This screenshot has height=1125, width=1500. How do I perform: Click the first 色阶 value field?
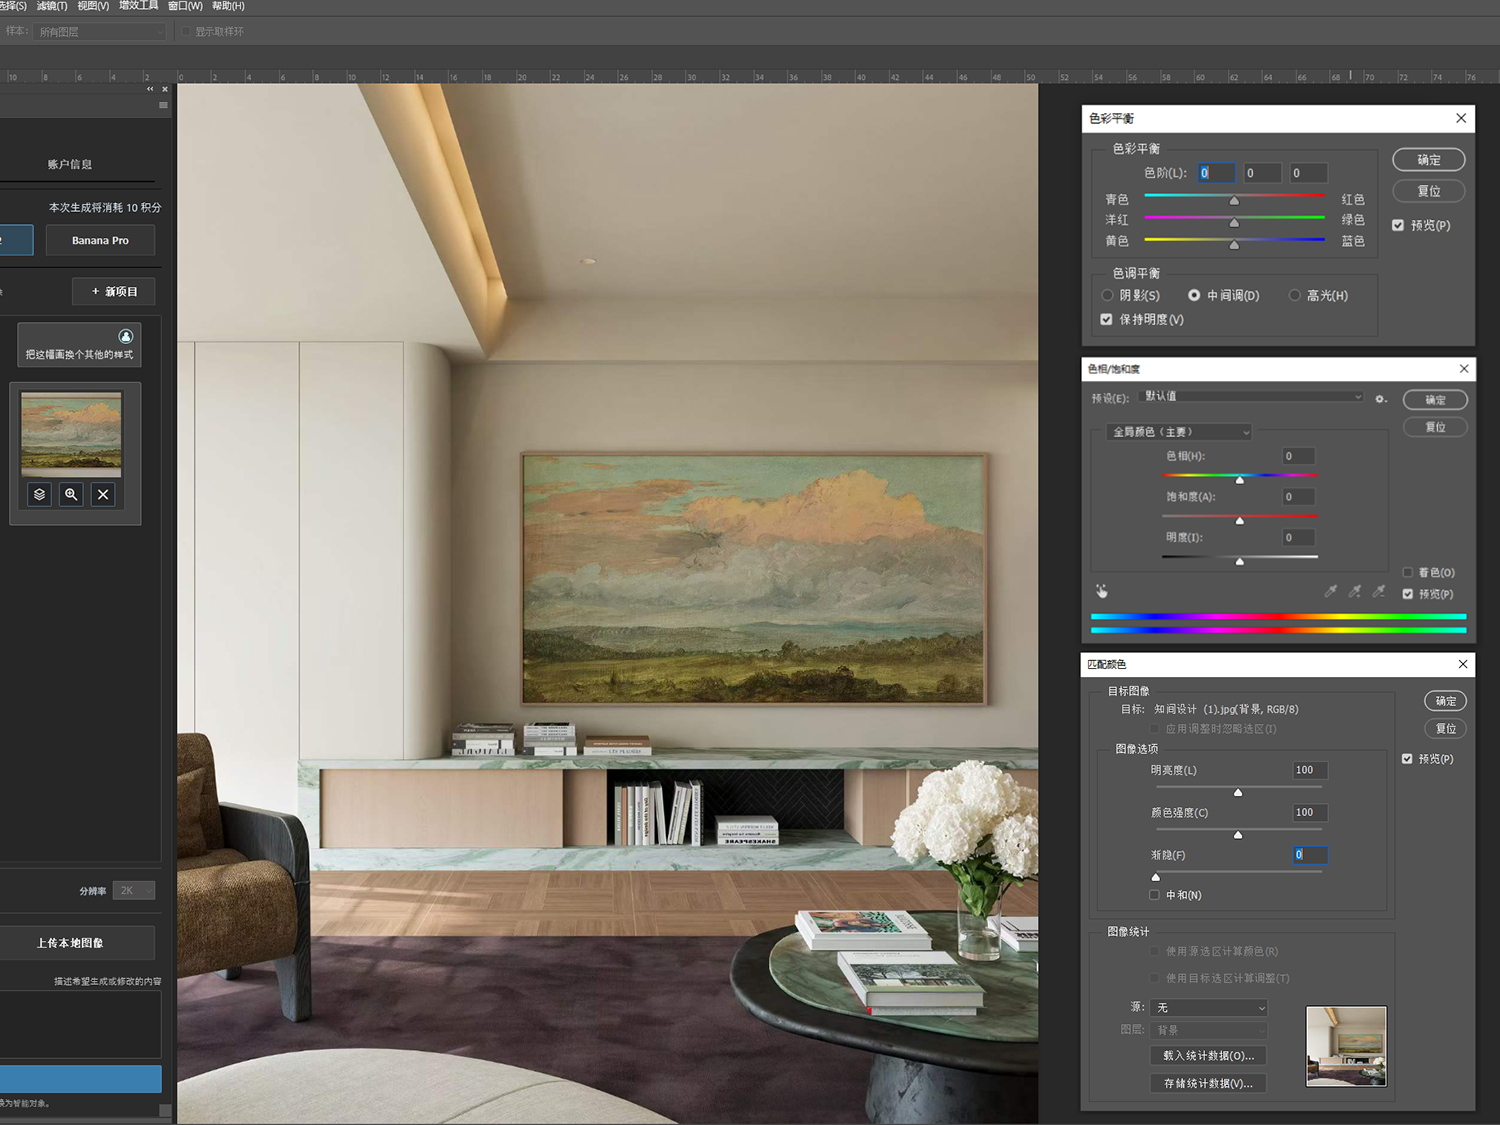coord(1217,173)
